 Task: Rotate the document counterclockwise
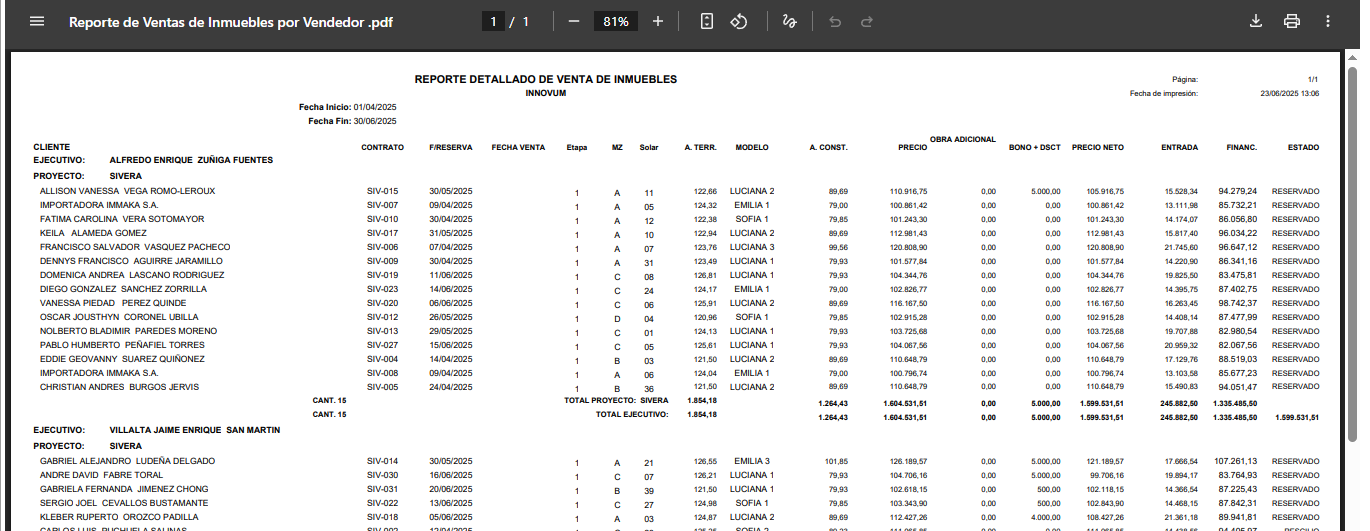click(x=740, y=21)
